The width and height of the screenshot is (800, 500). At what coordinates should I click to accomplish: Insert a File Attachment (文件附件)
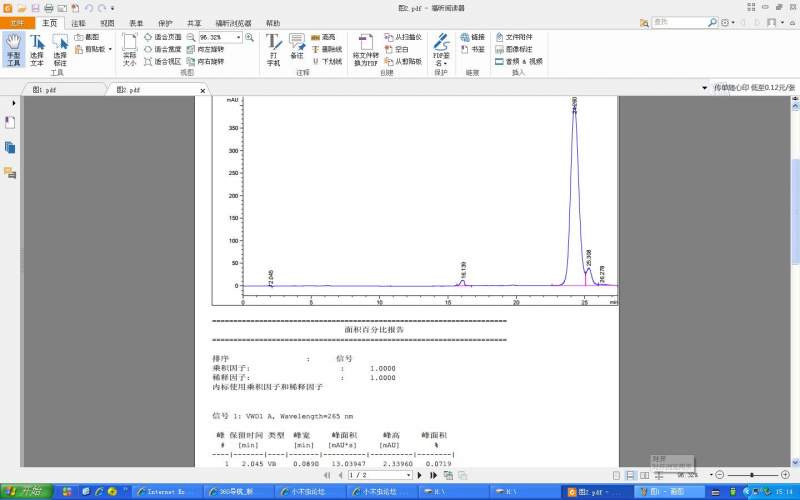[x=514, y=37]
